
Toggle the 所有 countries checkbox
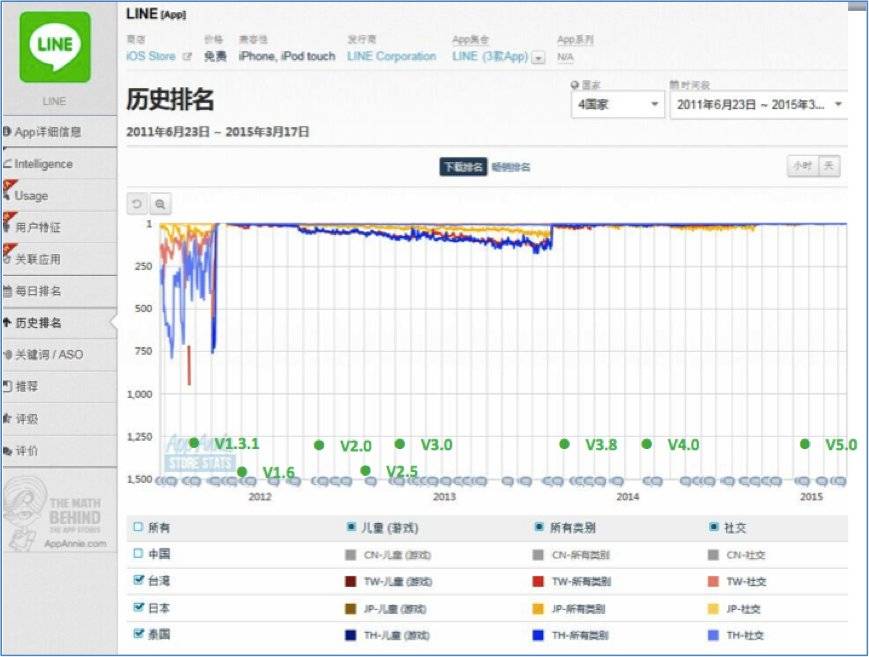click(138, 527)
